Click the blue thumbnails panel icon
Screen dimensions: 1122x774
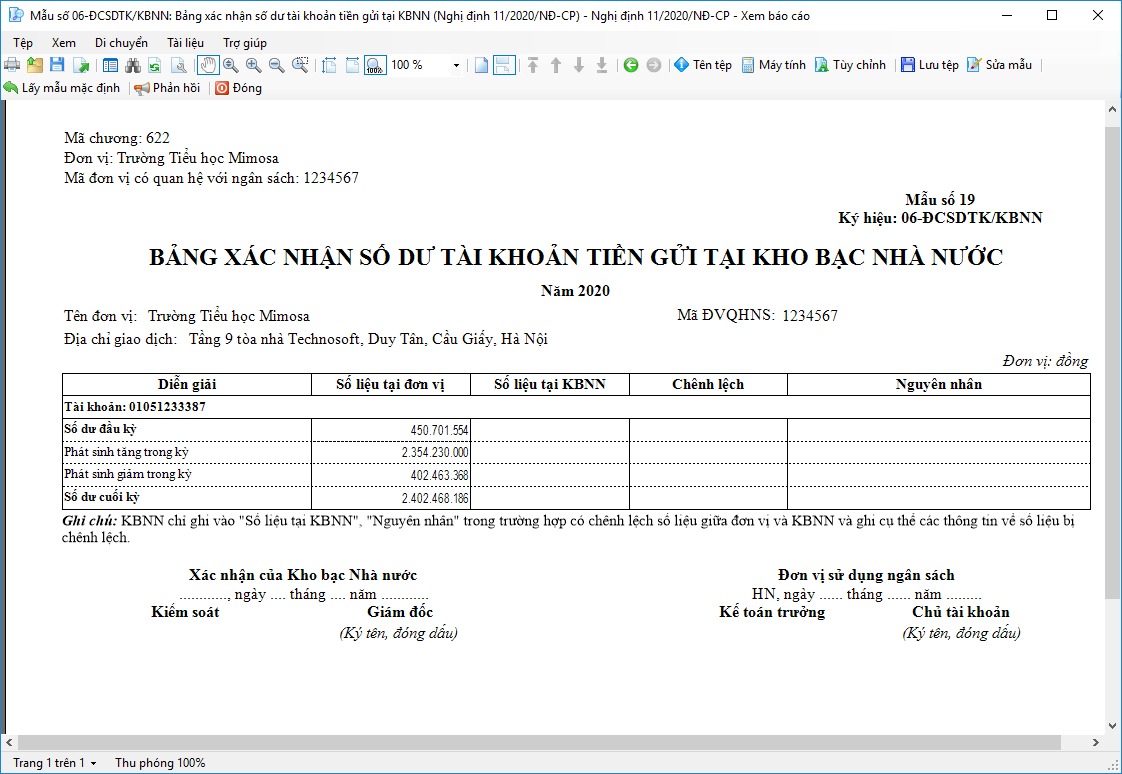(110, 65)
